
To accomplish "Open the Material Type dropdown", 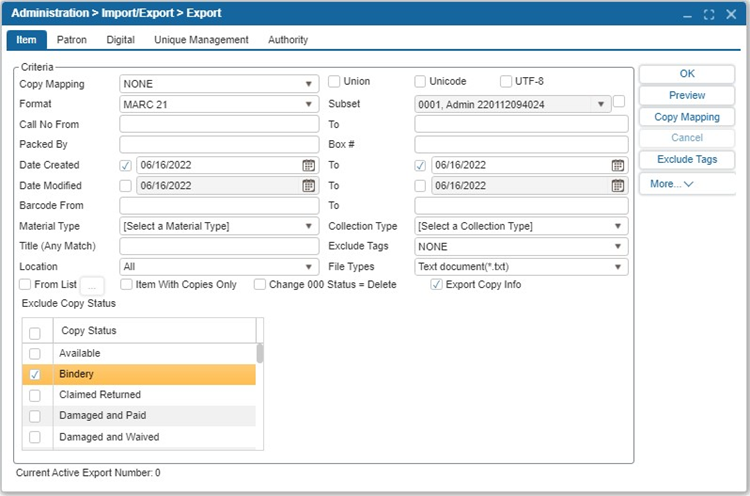I will 219,226.
